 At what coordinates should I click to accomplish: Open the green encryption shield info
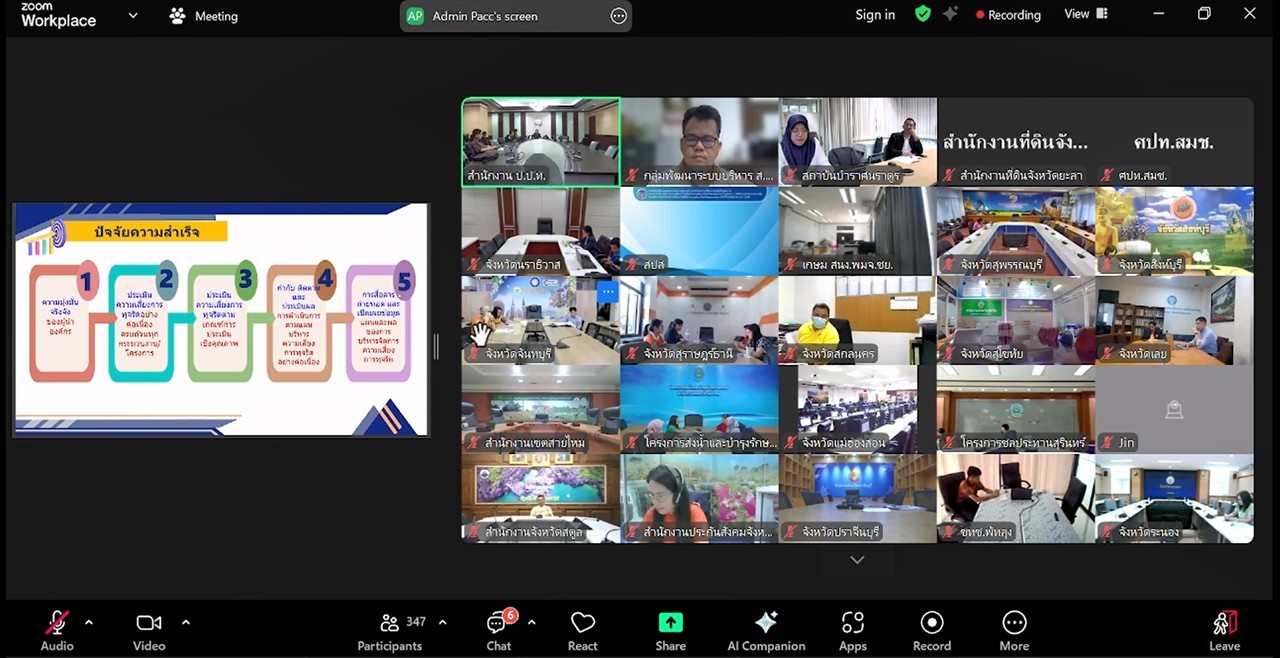point(923,14)
